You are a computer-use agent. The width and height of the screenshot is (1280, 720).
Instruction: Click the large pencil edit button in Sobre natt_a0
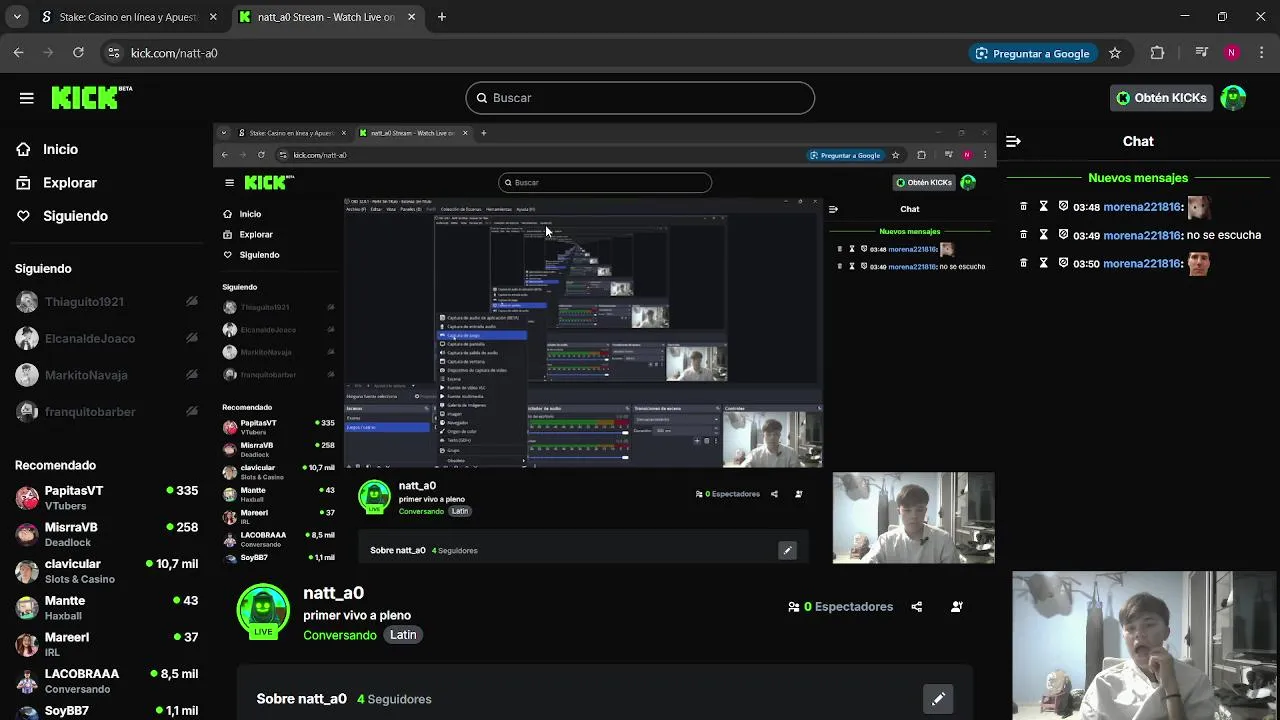tap(938, 699)
